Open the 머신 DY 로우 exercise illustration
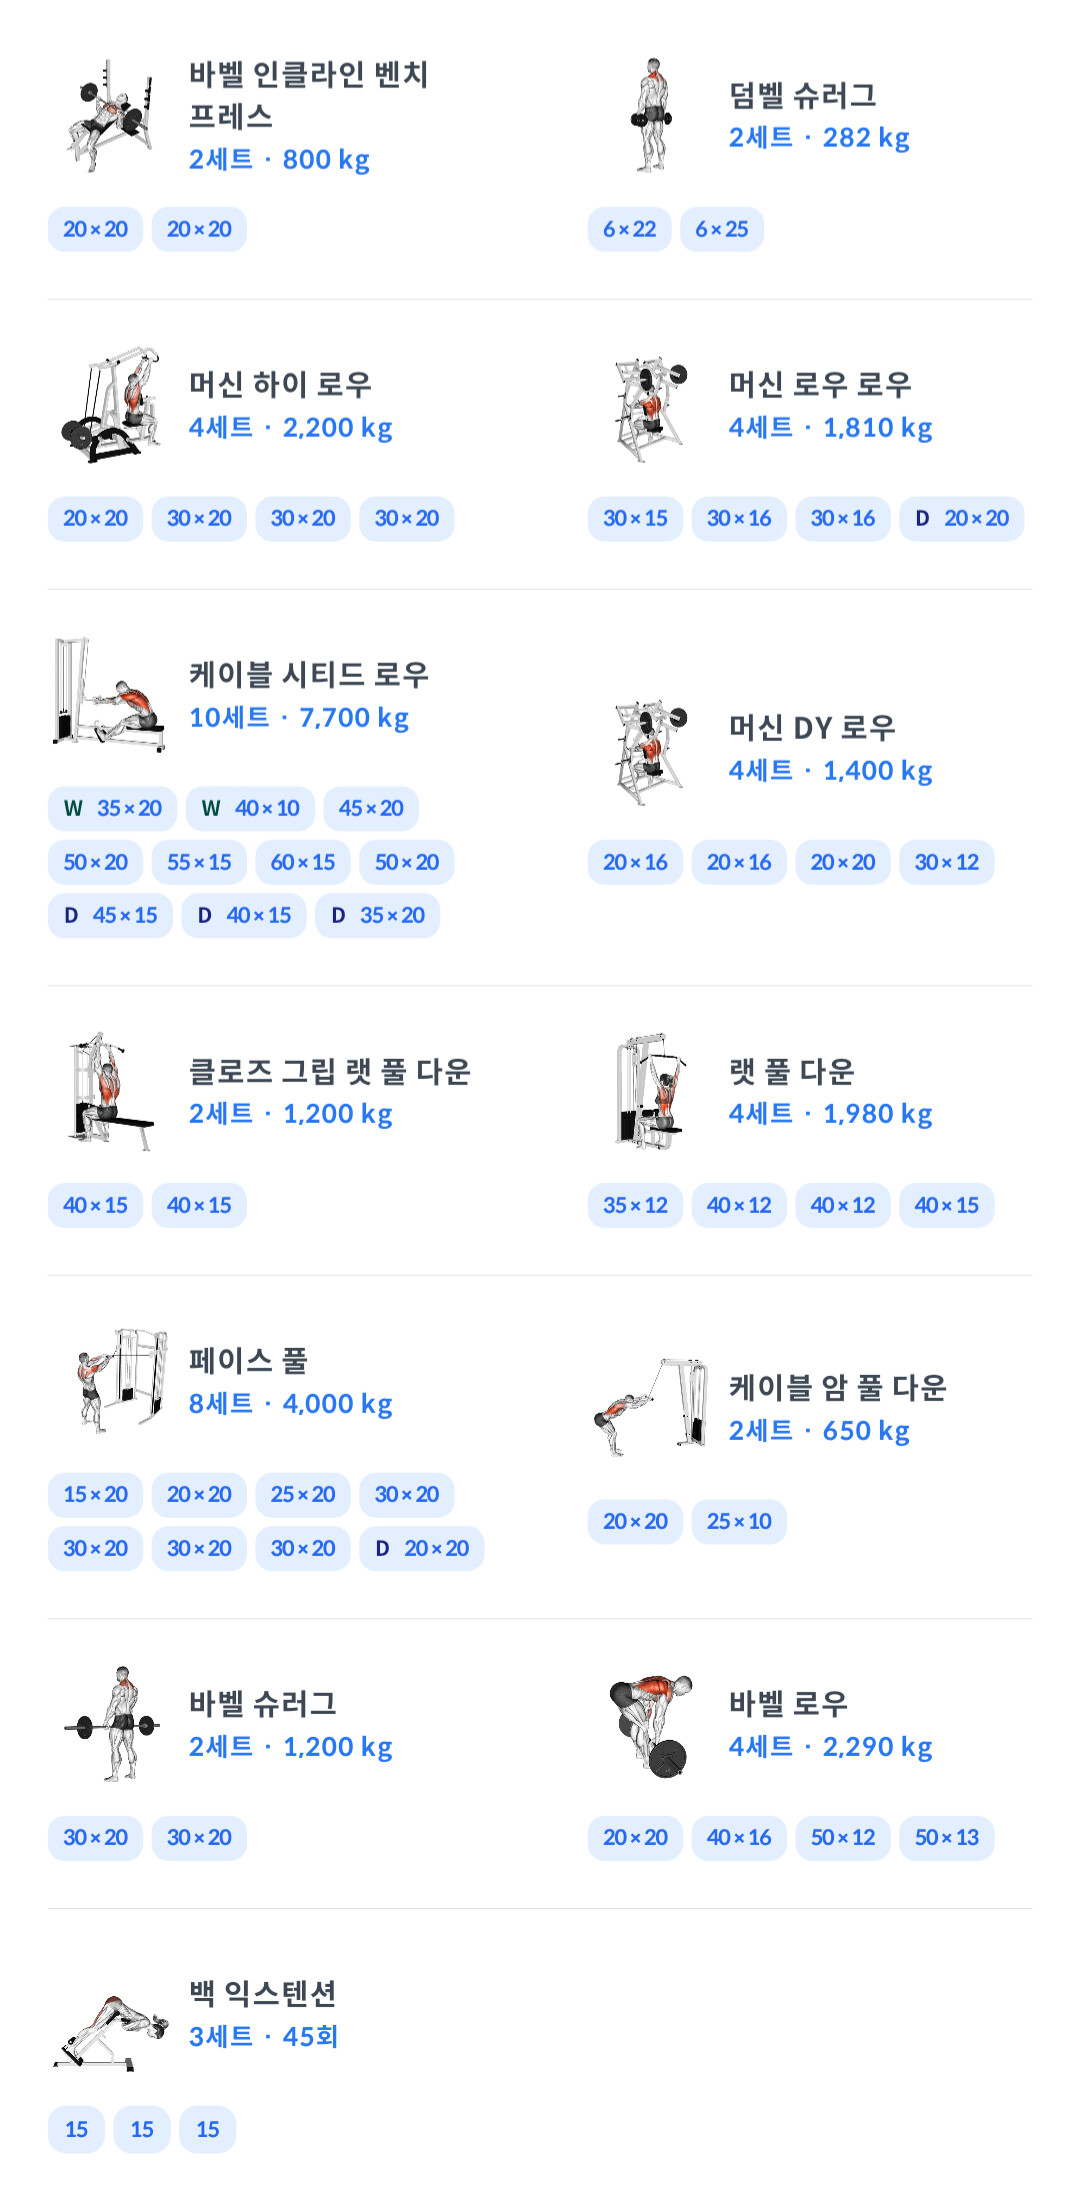The height and width of the screenshot is (2210, 1080). click(650, 749)
